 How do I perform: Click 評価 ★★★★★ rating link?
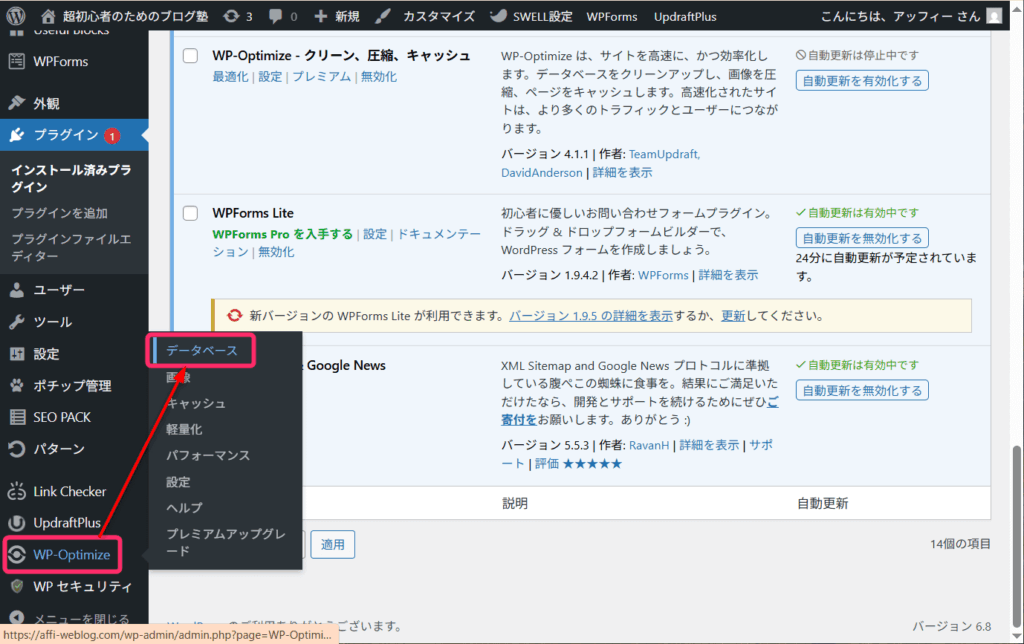[x=578, y=464]
